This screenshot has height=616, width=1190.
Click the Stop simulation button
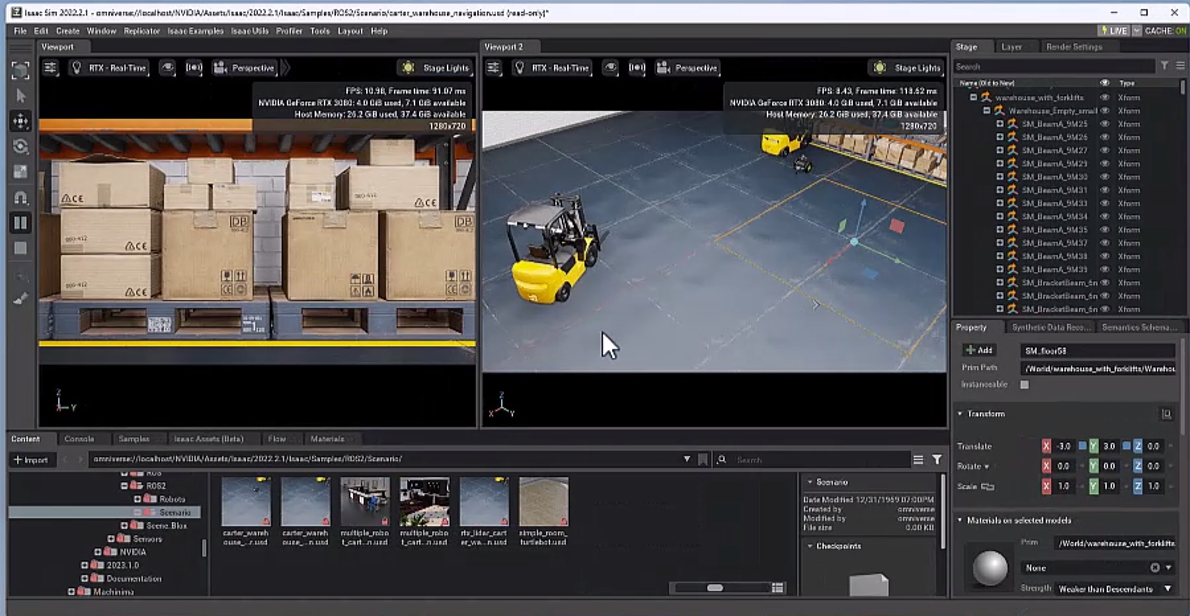coord(20,248)
